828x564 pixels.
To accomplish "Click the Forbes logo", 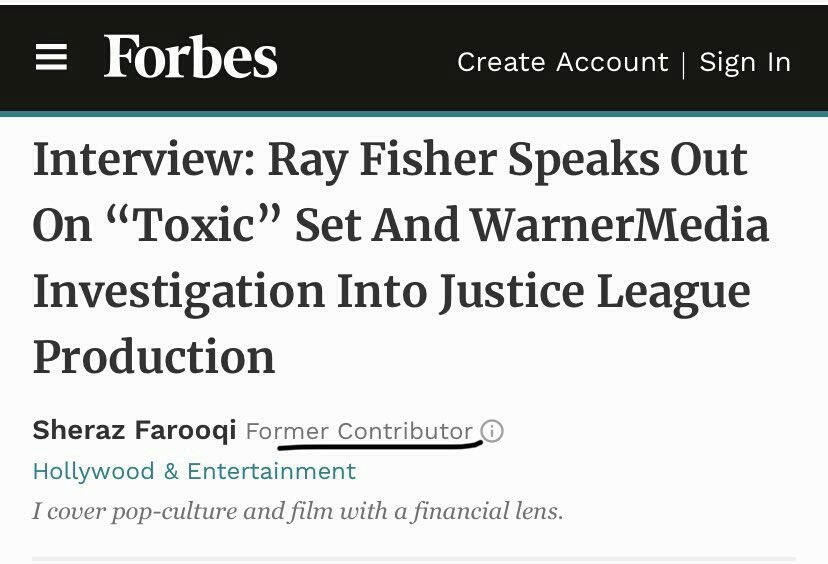I will [190, 58].
